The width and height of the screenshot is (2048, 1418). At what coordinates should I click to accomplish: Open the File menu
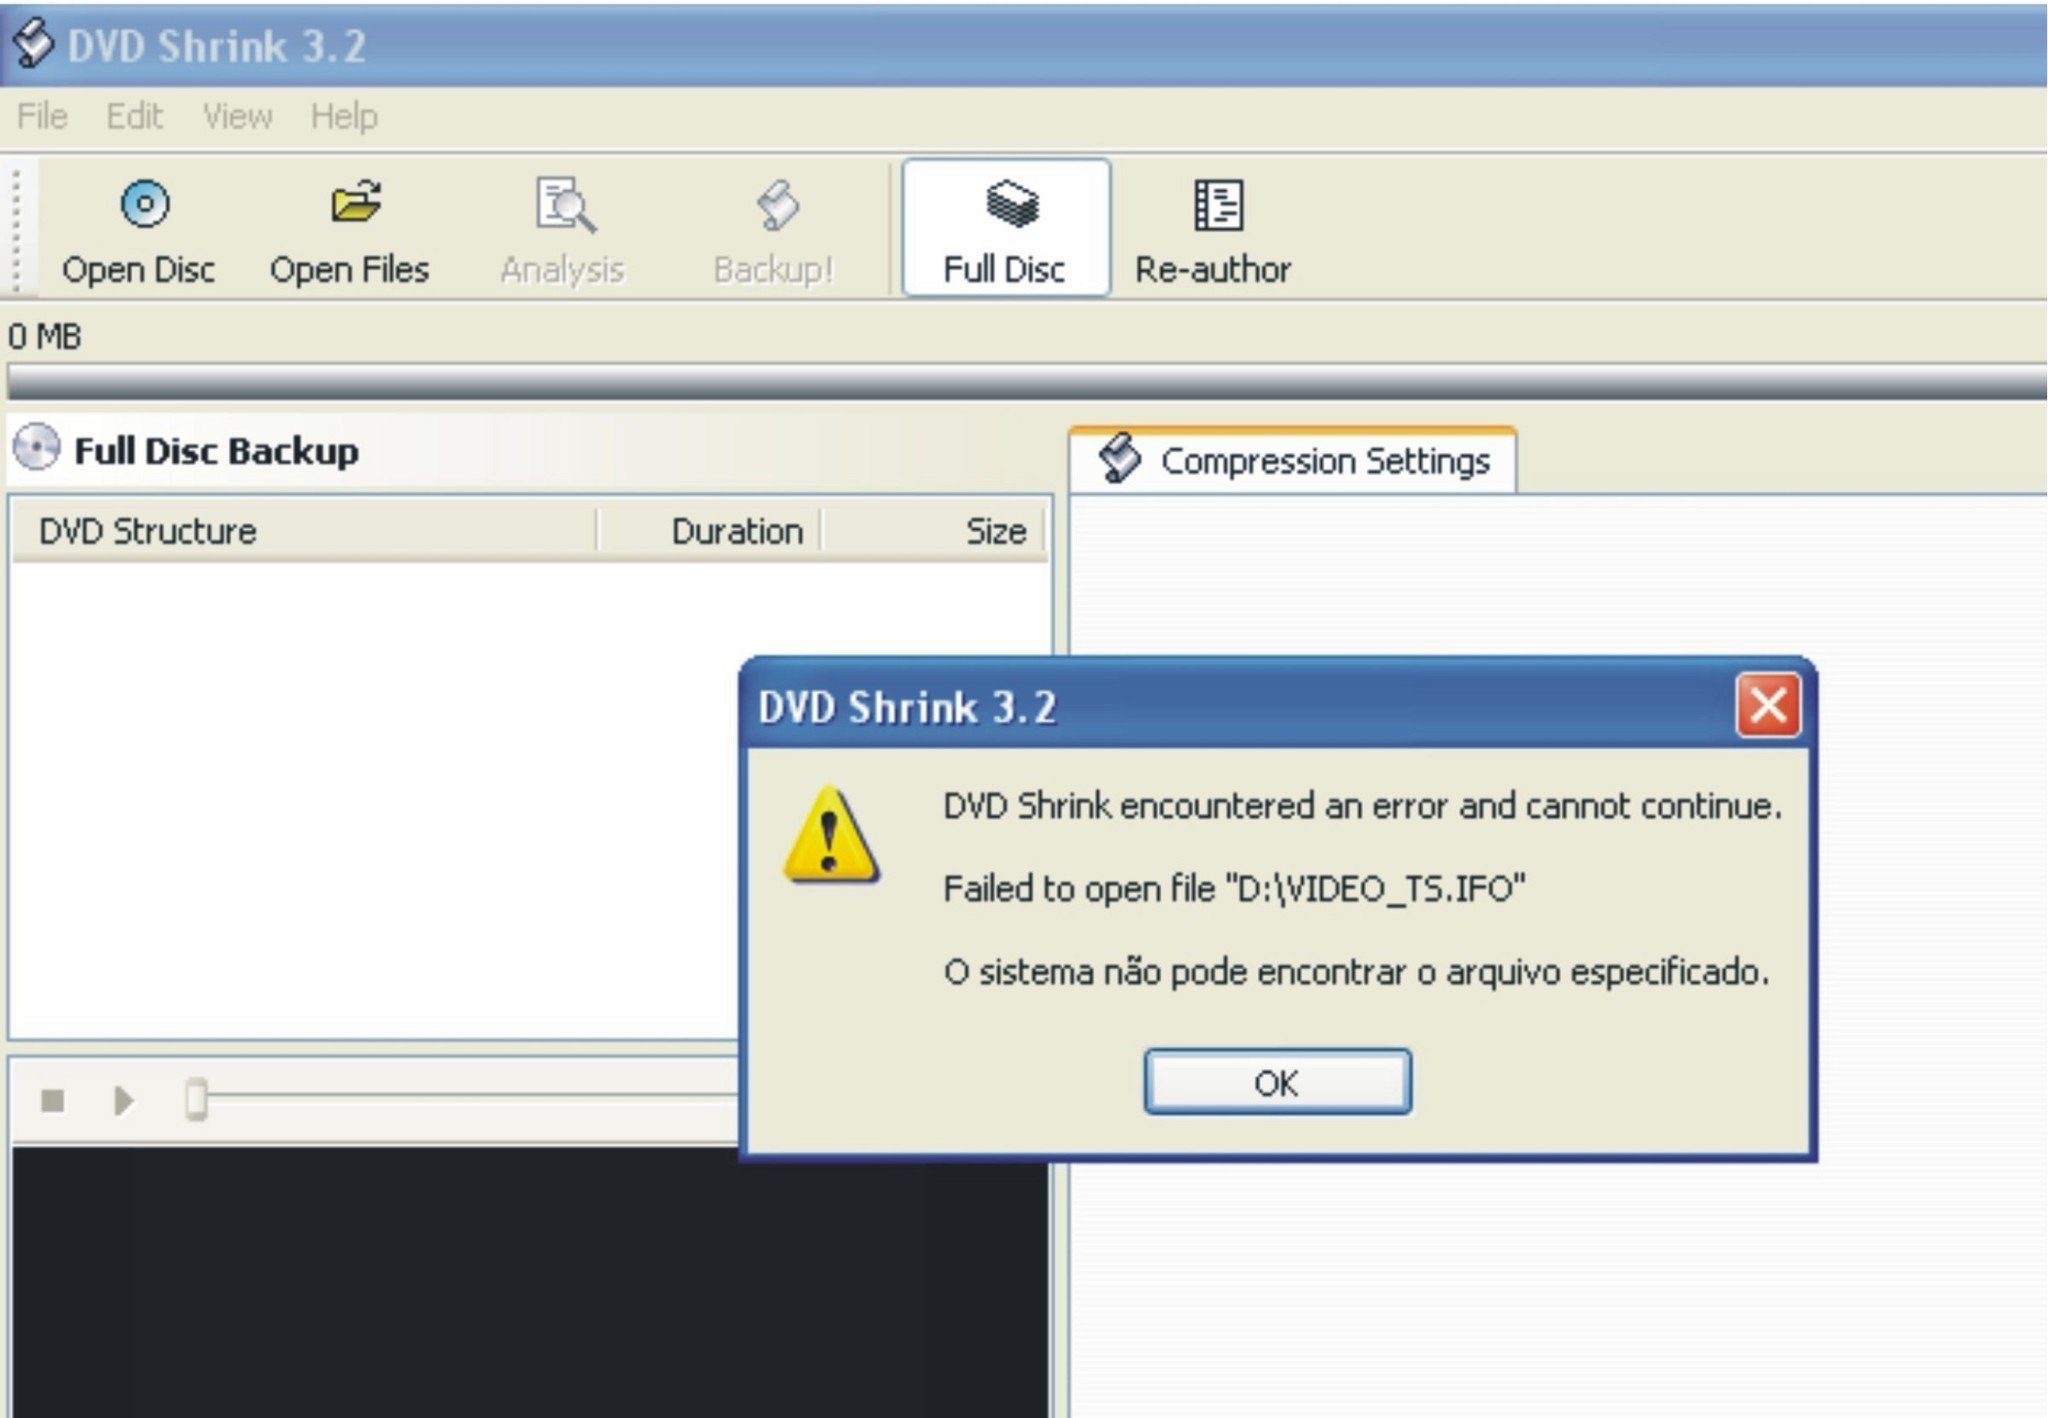coord(42,116)
